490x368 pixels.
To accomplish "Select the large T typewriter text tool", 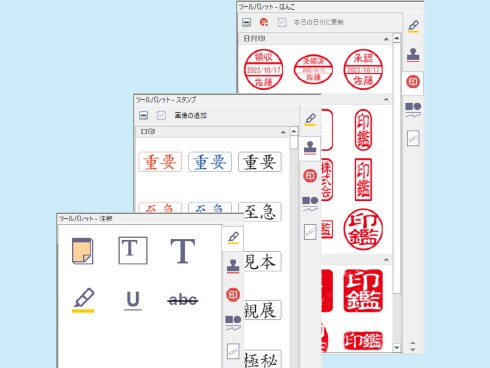I will click(x=183, y=251).
